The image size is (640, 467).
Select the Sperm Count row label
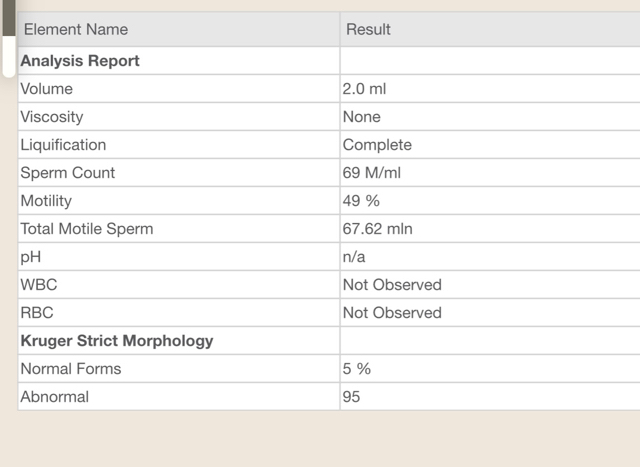[68, 173]
